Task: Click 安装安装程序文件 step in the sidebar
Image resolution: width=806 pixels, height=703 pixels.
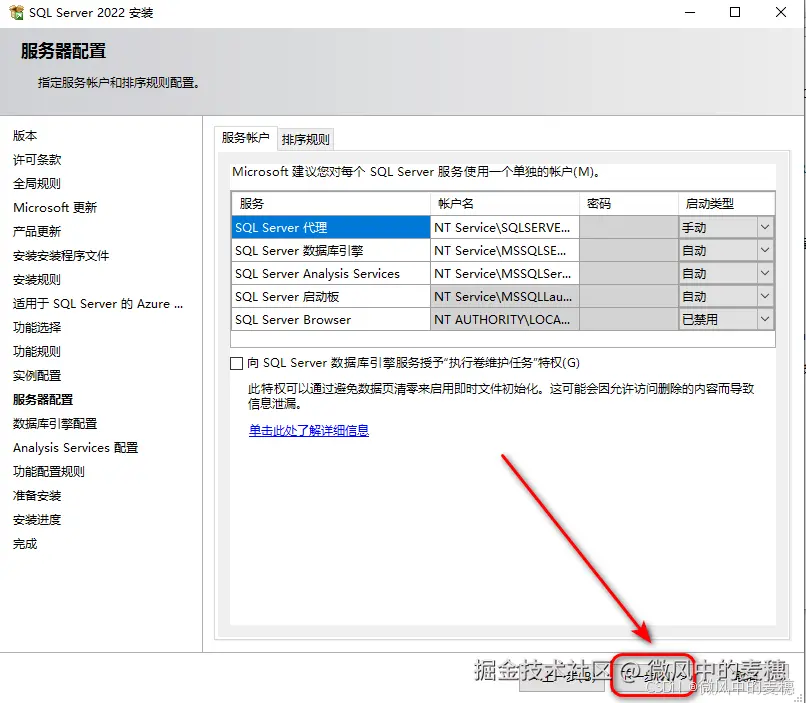Action: [x=61, y=255]
